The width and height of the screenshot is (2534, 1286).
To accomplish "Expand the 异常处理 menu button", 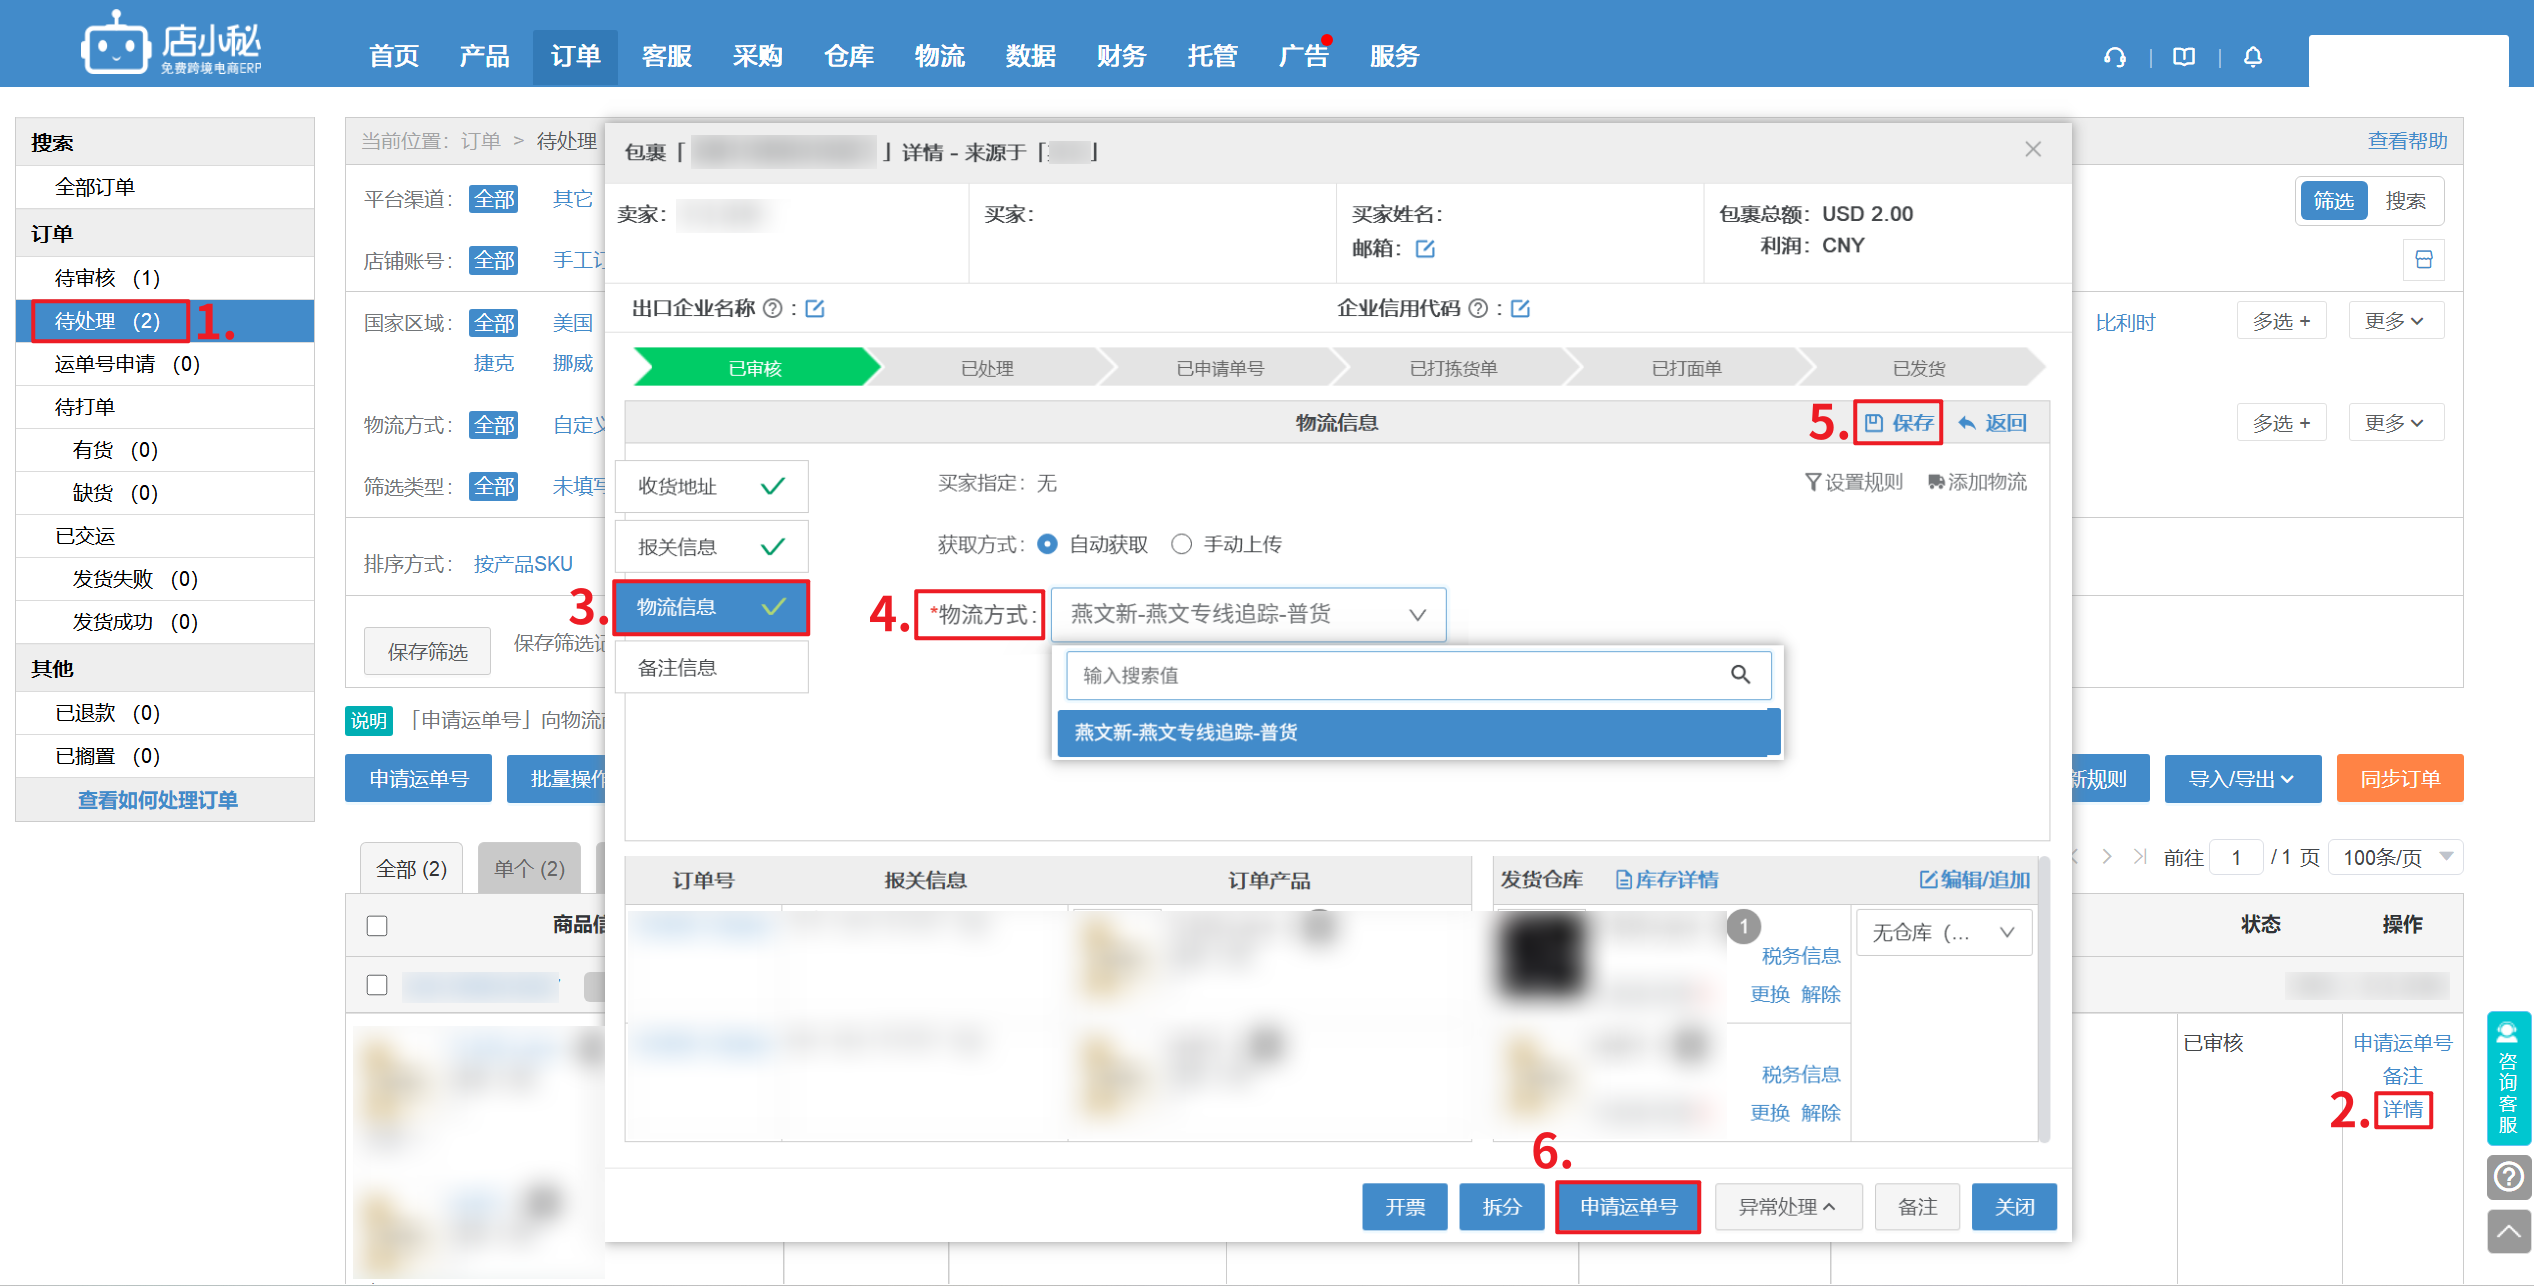I will 1787,1207.
